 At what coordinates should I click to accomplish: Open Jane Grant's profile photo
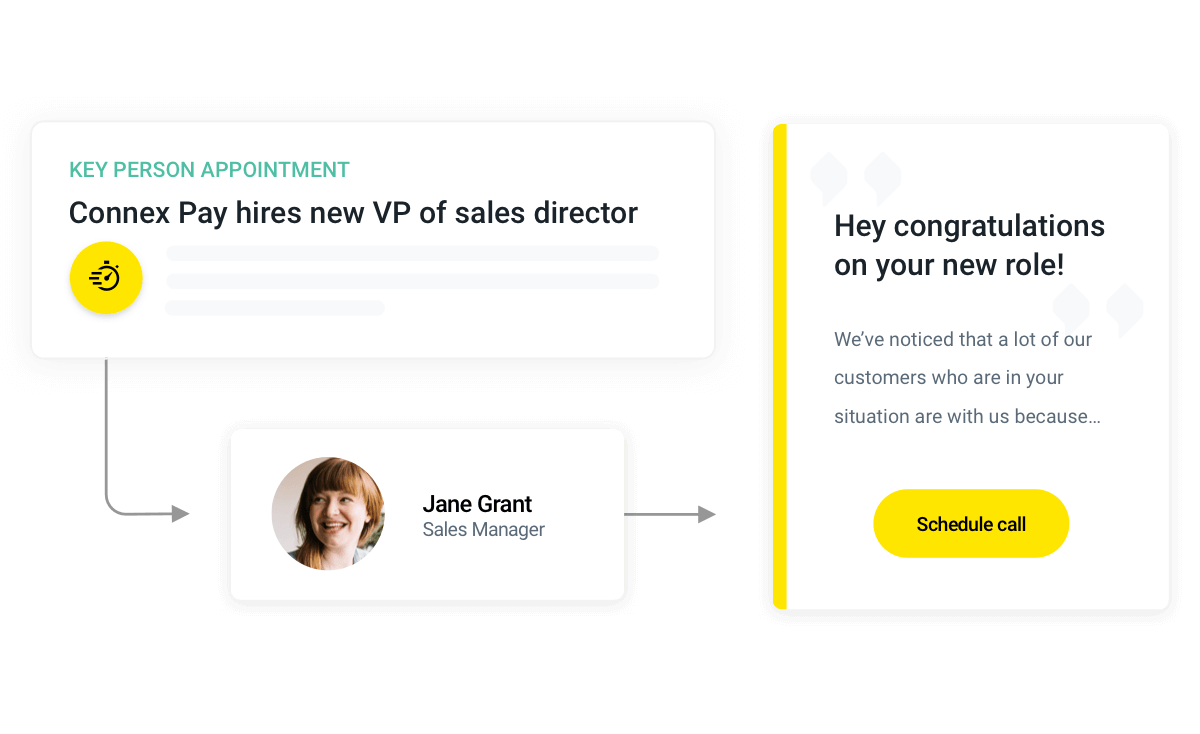pos(328,514)
